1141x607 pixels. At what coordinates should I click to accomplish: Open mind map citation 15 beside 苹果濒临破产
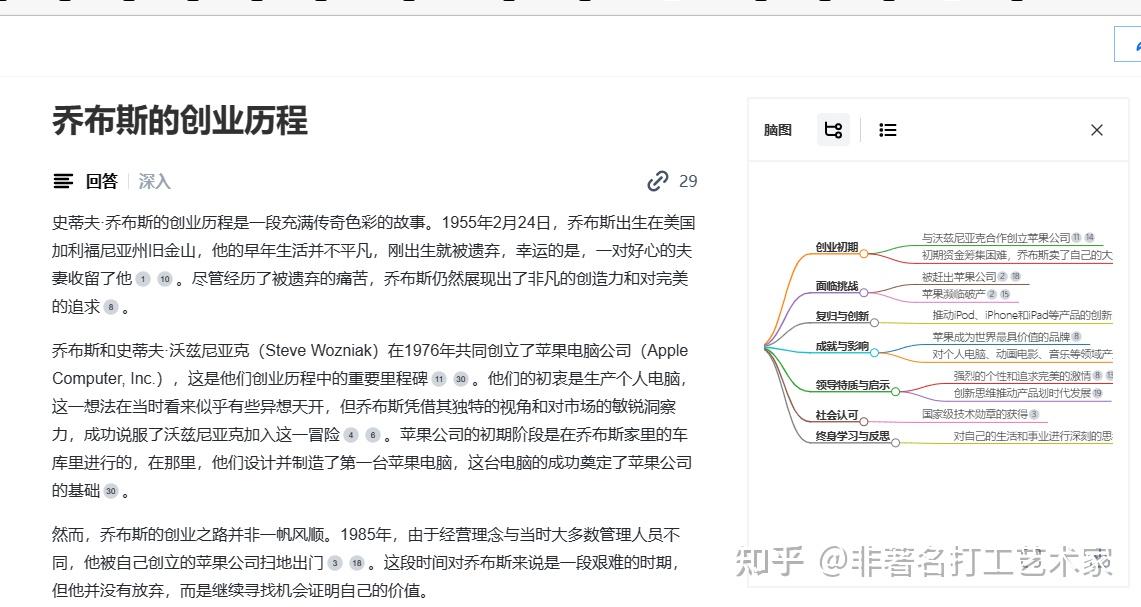pos(1005,294)
